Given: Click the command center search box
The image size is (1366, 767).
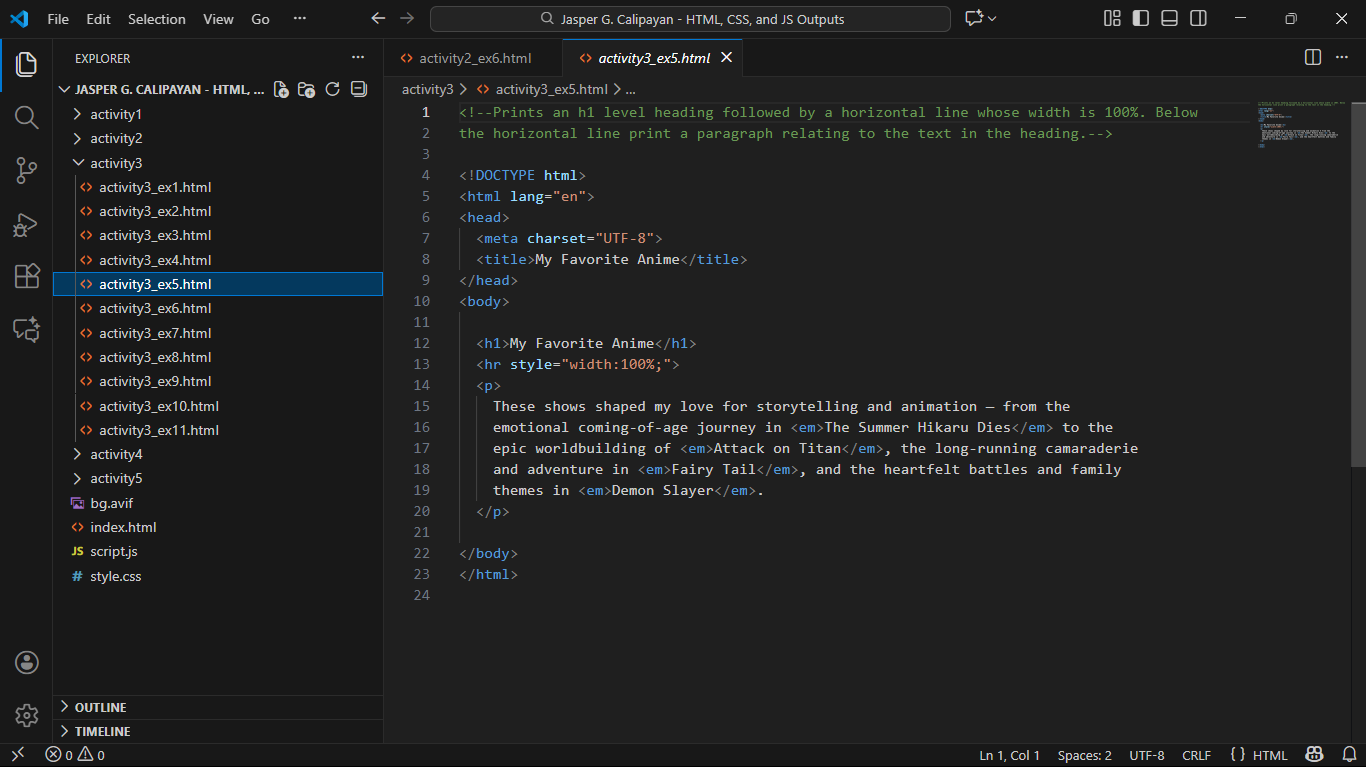Looking at the screenshot, I should 690,19.
